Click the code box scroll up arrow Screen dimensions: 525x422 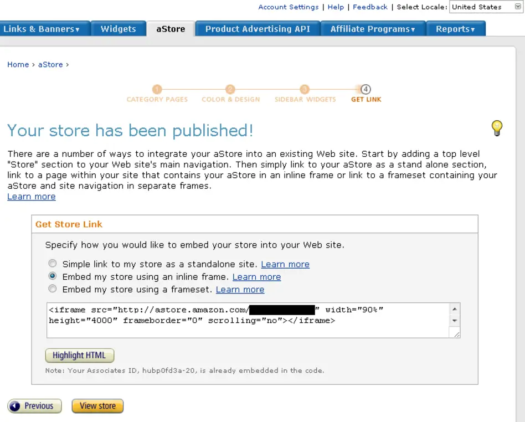454,309
